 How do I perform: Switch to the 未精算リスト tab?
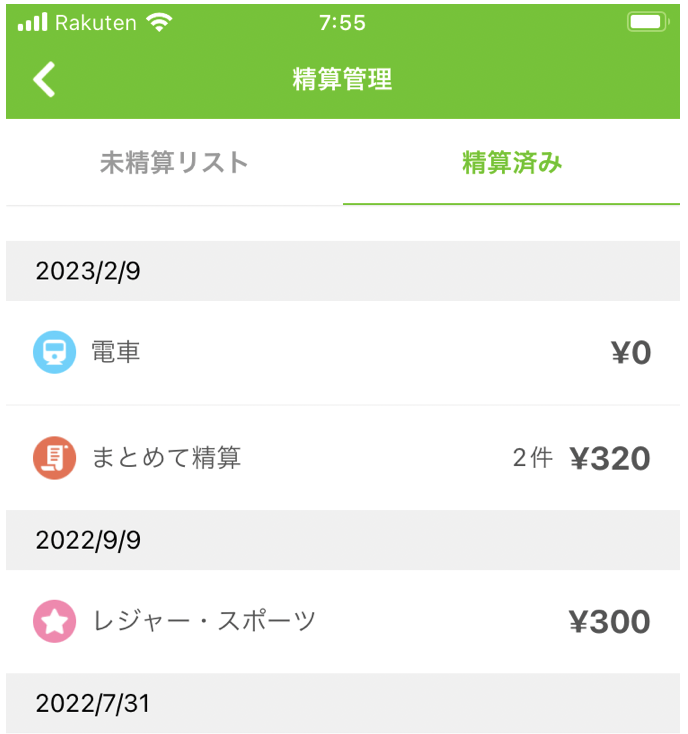point(174,162)
